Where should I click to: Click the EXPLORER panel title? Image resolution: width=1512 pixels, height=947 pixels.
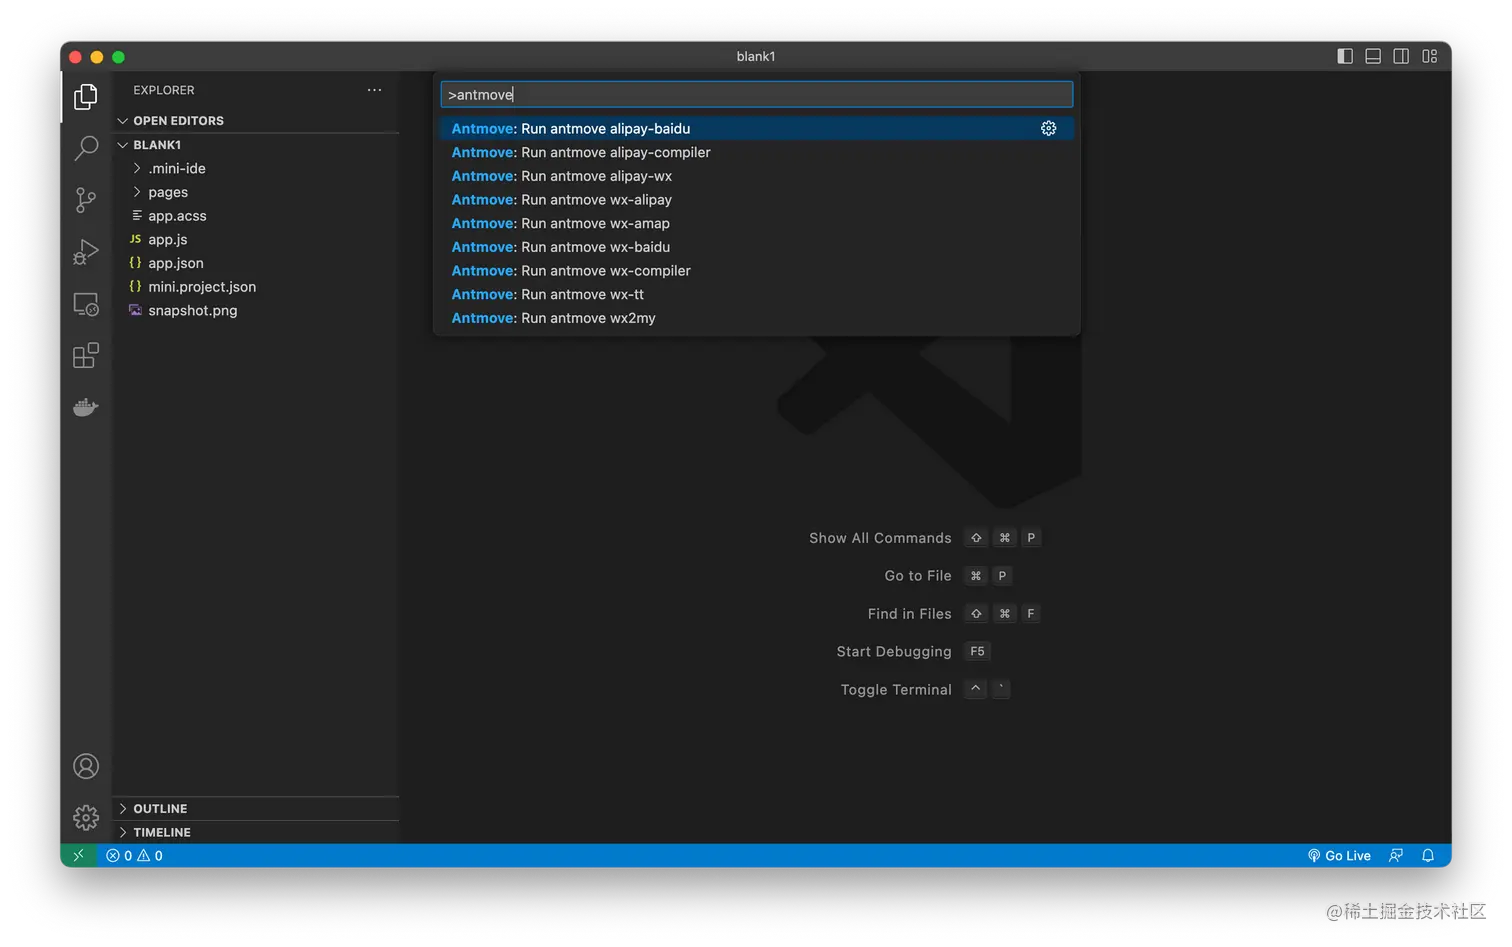pos(164,90)
